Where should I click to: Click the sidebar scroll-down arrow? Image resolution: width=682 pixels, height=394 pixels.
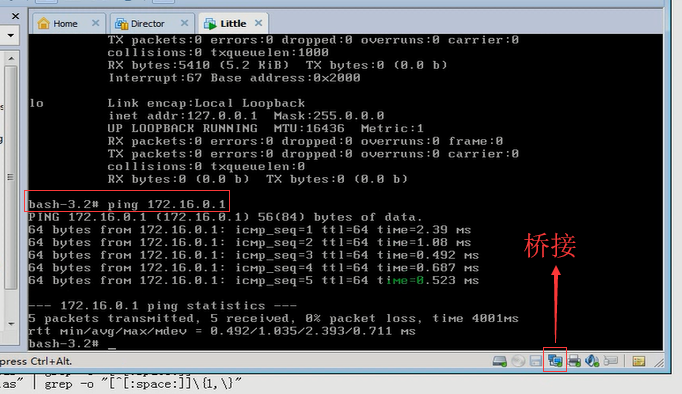pyautogui.click(x=11, y=324)
